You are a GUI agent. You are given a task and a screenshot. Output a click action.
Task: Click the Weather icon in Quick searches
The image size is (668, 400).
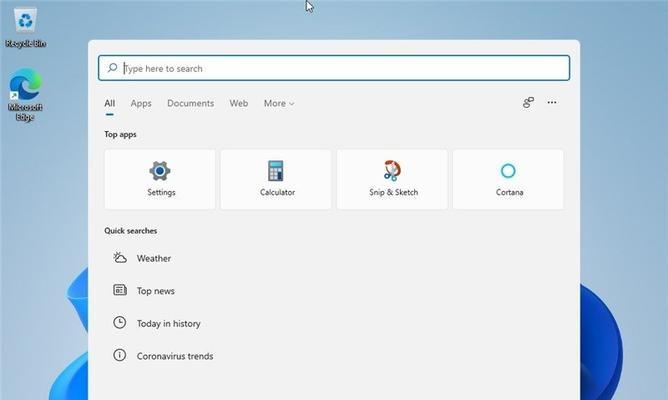pos(120,257)
